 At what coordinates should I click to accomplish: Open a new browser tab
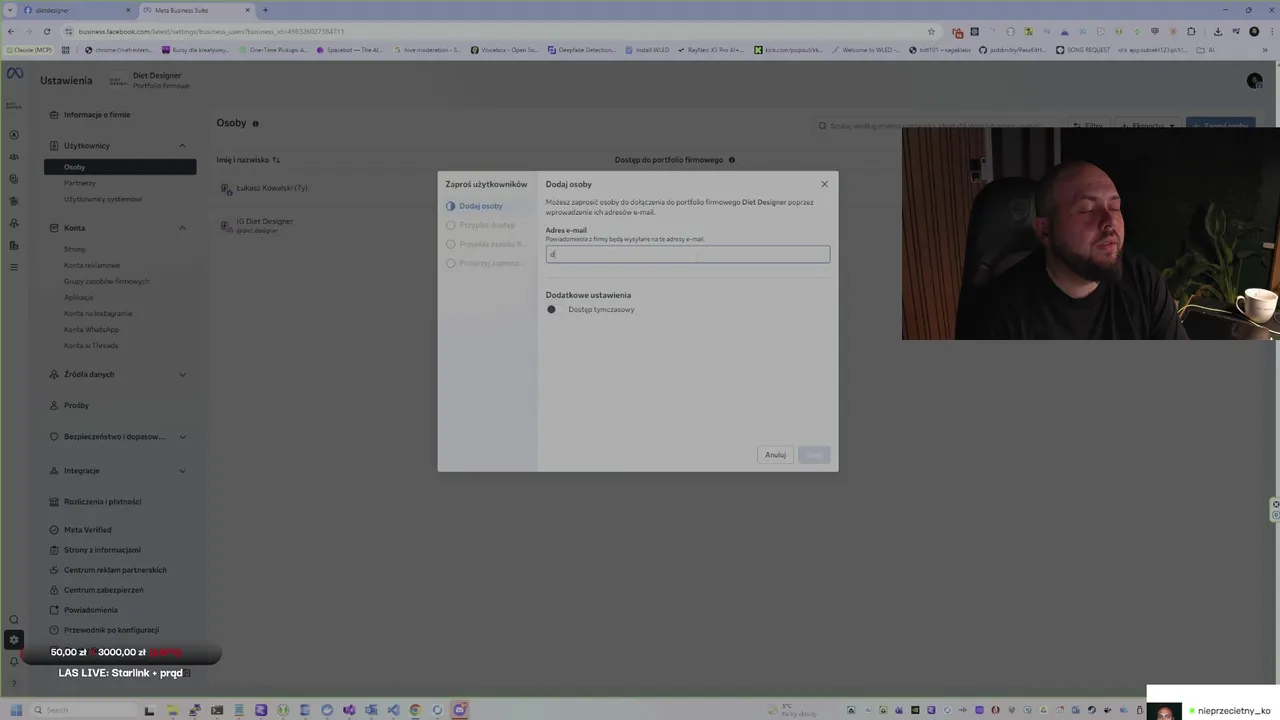point(265,10)
